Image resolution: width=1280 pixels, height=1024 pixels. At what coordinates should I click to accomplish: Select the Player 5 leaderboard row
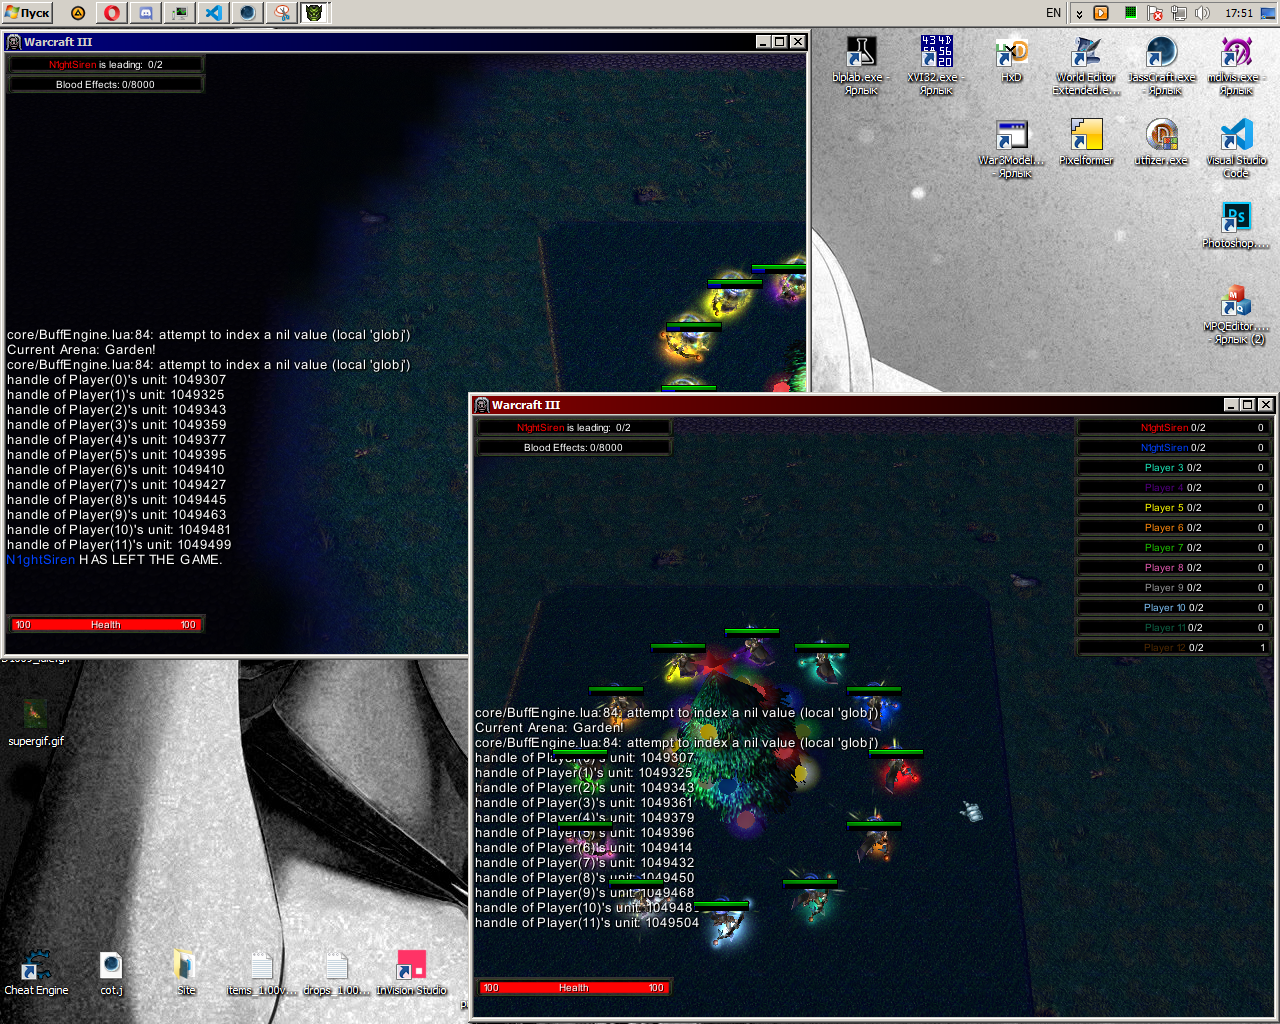pos(1174,508)
